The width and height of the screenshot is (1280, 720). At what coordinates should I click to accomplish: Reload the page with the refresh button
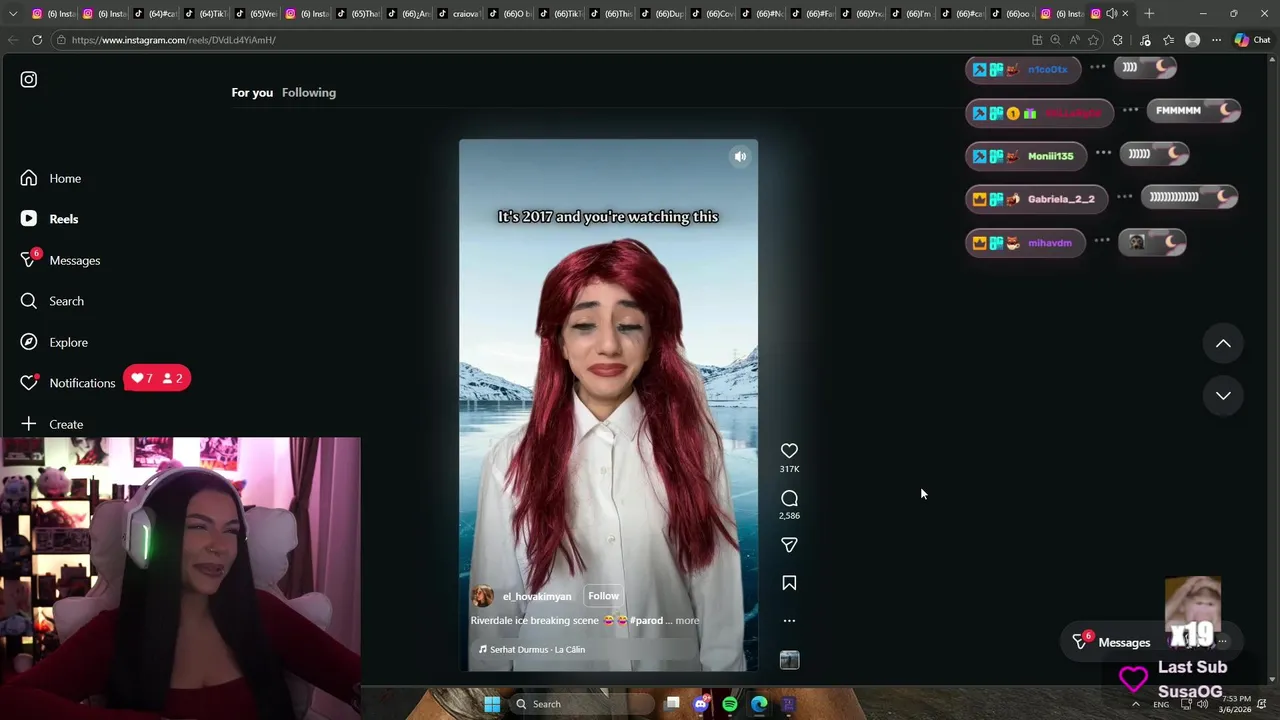coord(37,40)
